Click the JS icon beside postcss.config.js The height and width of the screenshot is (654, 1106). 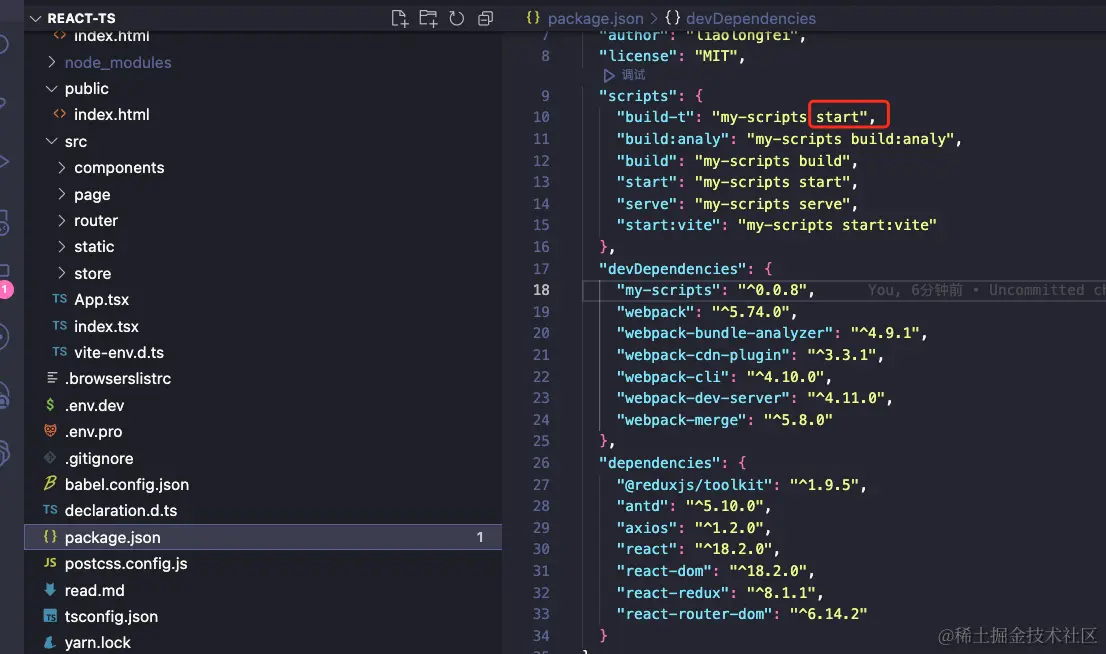tap(50, 563)
